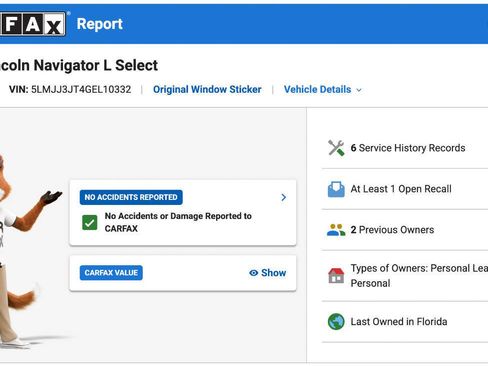Image resolution: width=488 pixels, height=366 pixels.
Task: Click the CARFAX VALUE badge
Action: [111, 273]
